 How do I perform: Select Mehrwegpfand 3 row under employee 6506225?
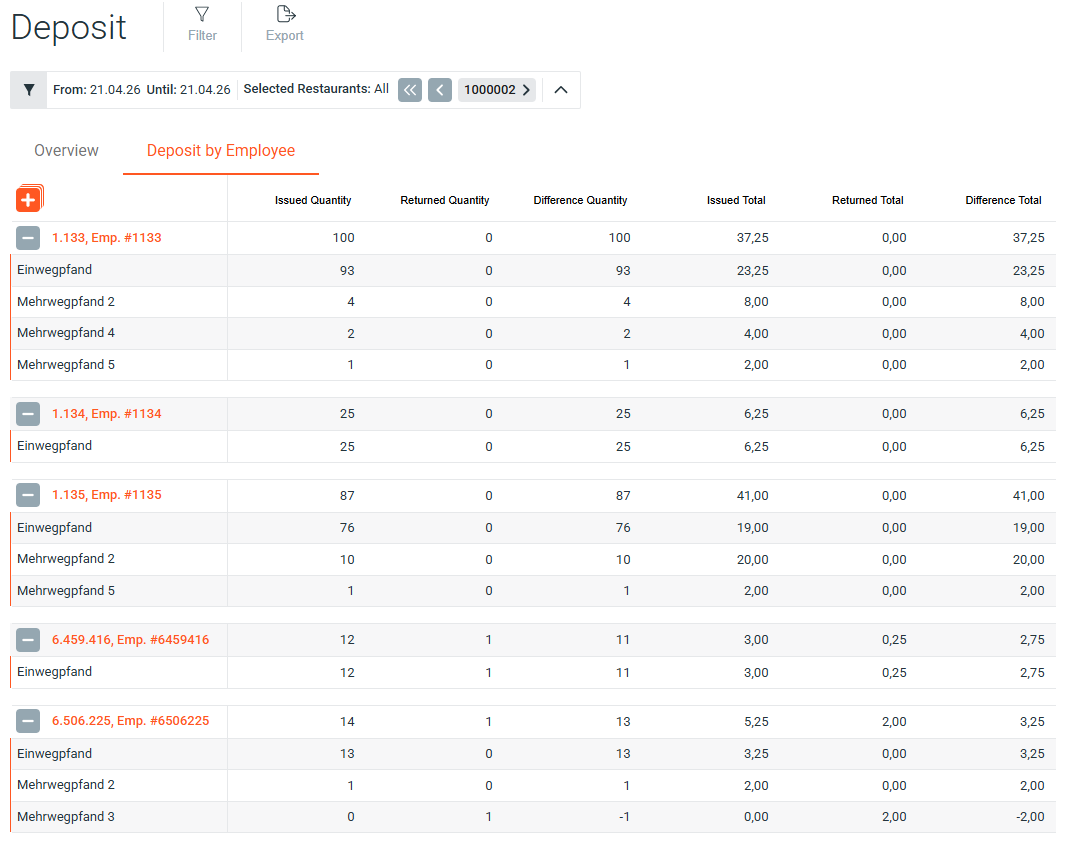click(533, 817)
